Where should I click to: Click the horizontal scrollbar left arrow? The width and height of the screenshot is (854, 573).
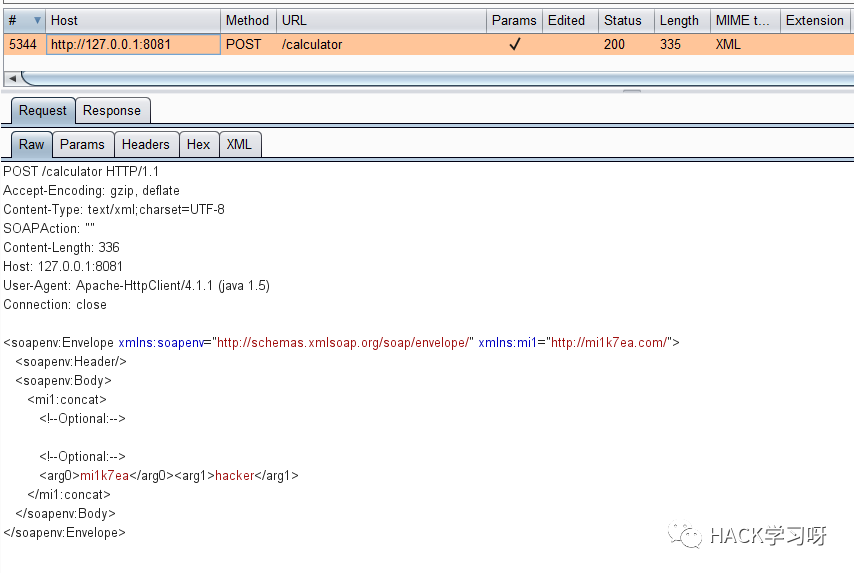(12, 78)
